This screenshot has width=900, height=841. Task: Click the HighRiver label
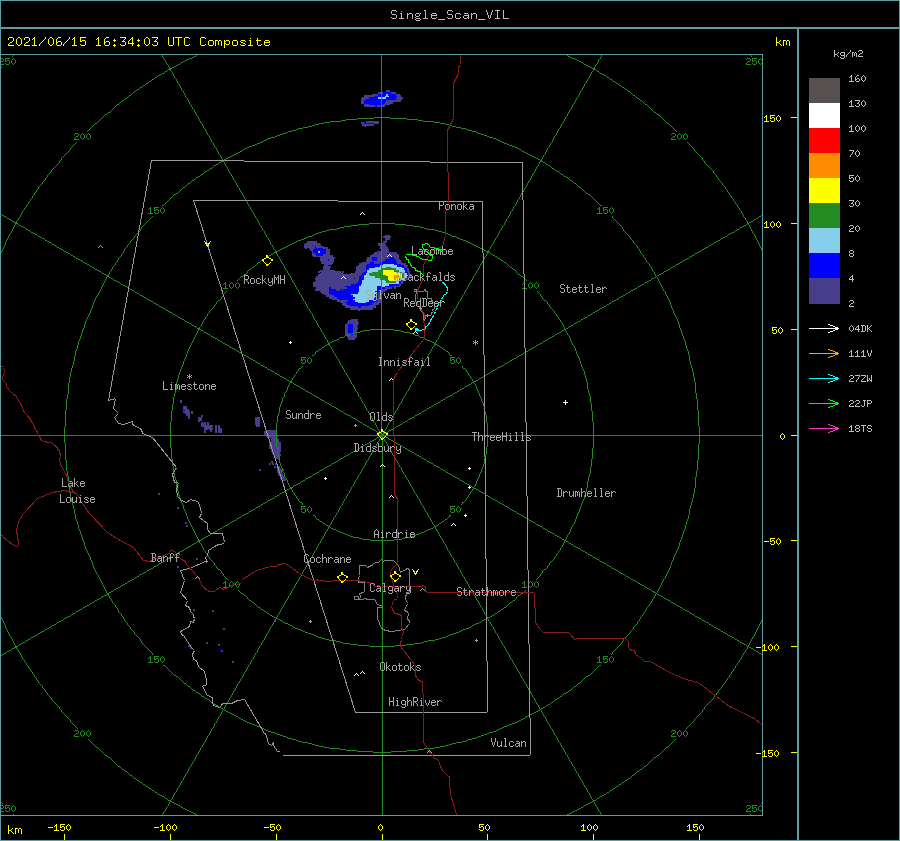tap(415, 702)
